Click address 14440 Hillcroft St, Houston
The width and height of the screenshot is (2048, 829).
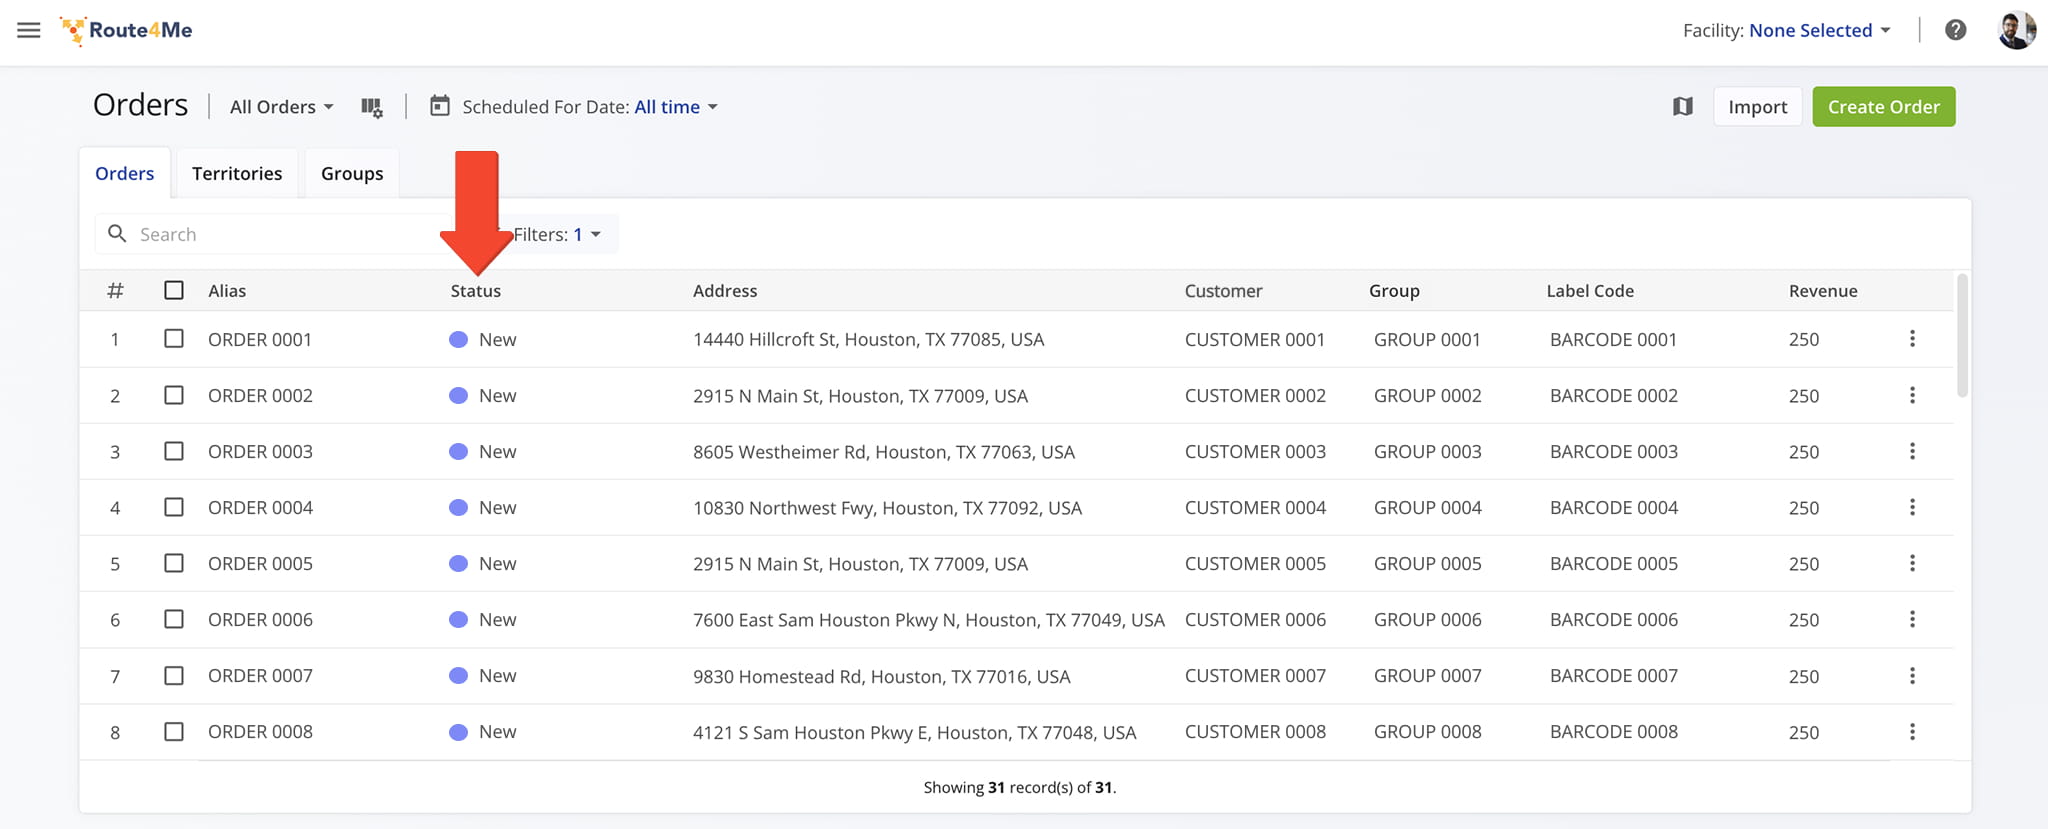point(868,339)
